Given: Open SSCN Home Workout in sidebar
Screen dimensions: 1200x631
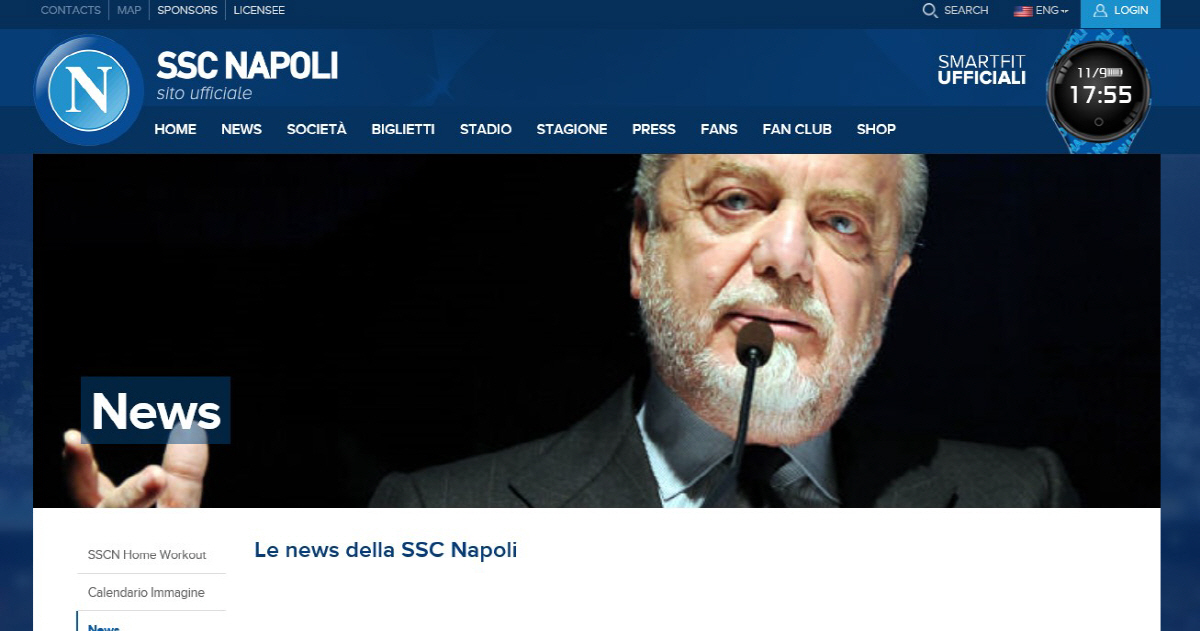Looking at the screenshot, I should [x=147, y=555].
